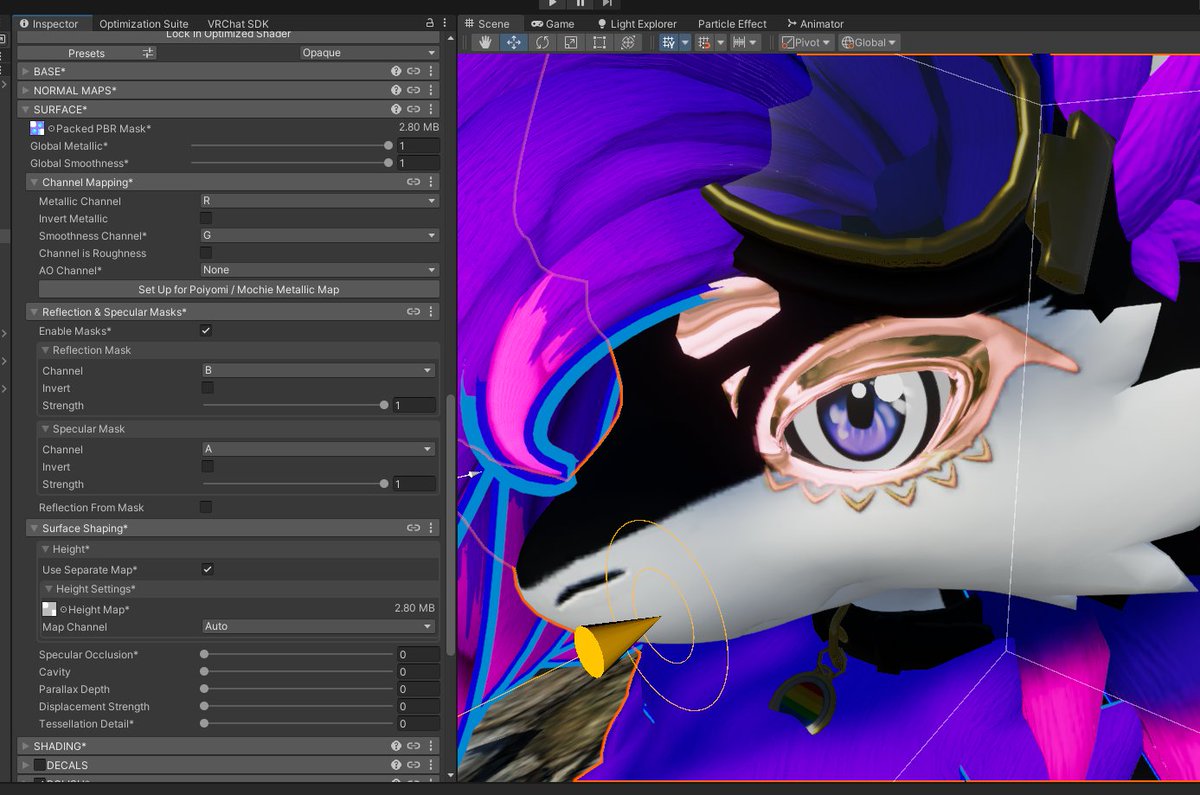This screenshot has width=1200, height=795.
Task: Click the Presets button
Action: point(89,53)
